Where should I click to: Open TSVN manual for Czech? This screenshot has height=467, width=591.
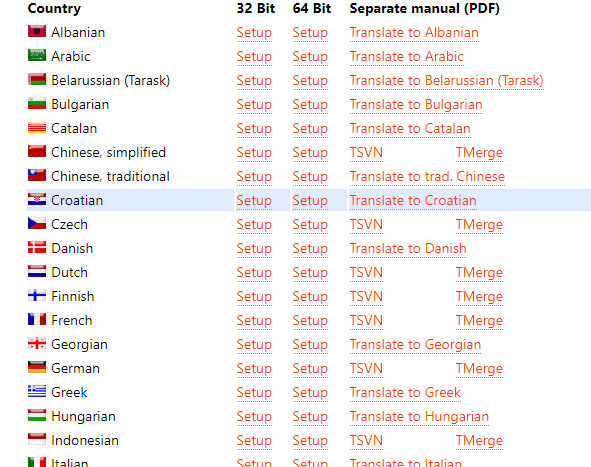(x=366, y=225)
